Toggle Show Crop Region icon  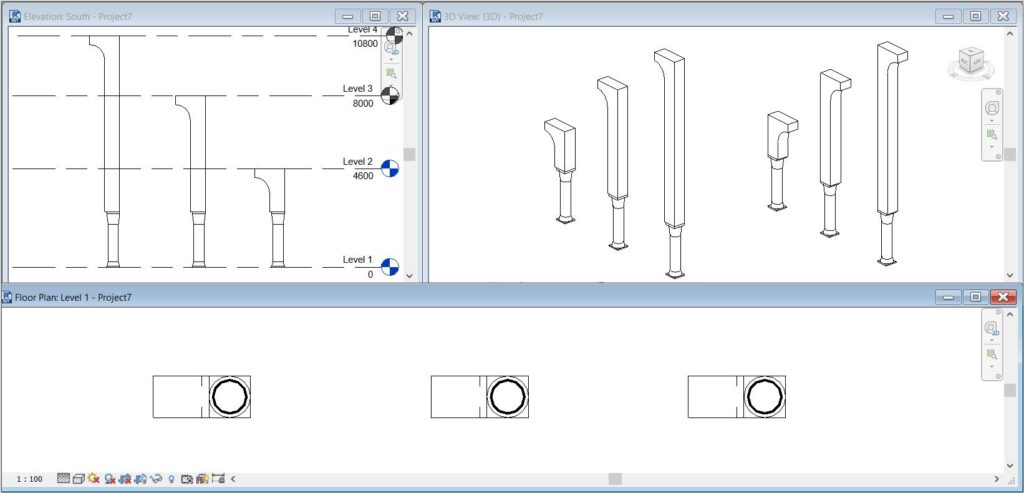[x=140, y=479]
